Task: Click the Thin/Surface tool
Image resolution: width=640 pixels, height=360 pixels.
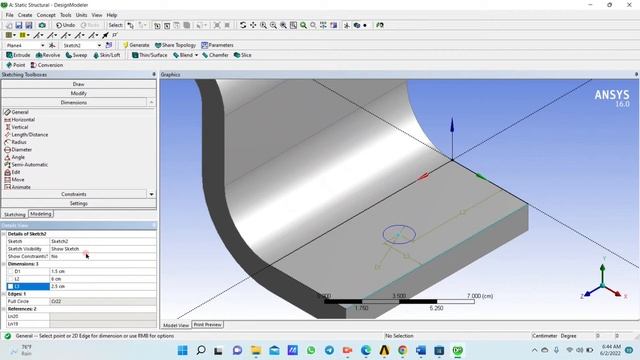Action: click(149, 55)
